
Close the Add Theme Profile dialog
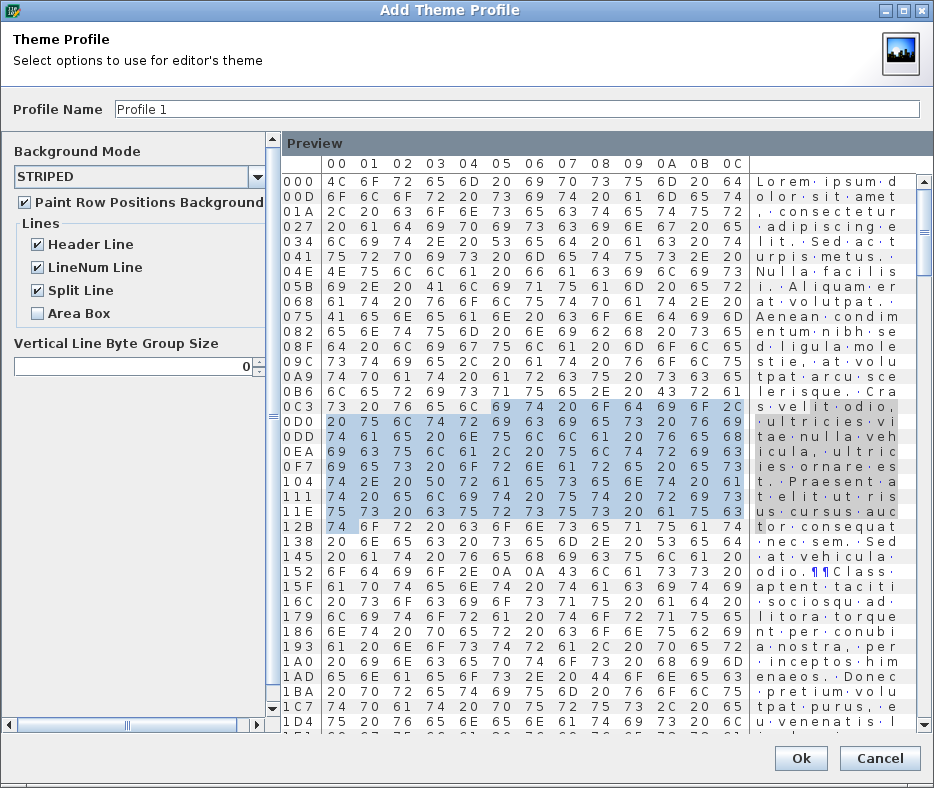[x=922, y=10]
